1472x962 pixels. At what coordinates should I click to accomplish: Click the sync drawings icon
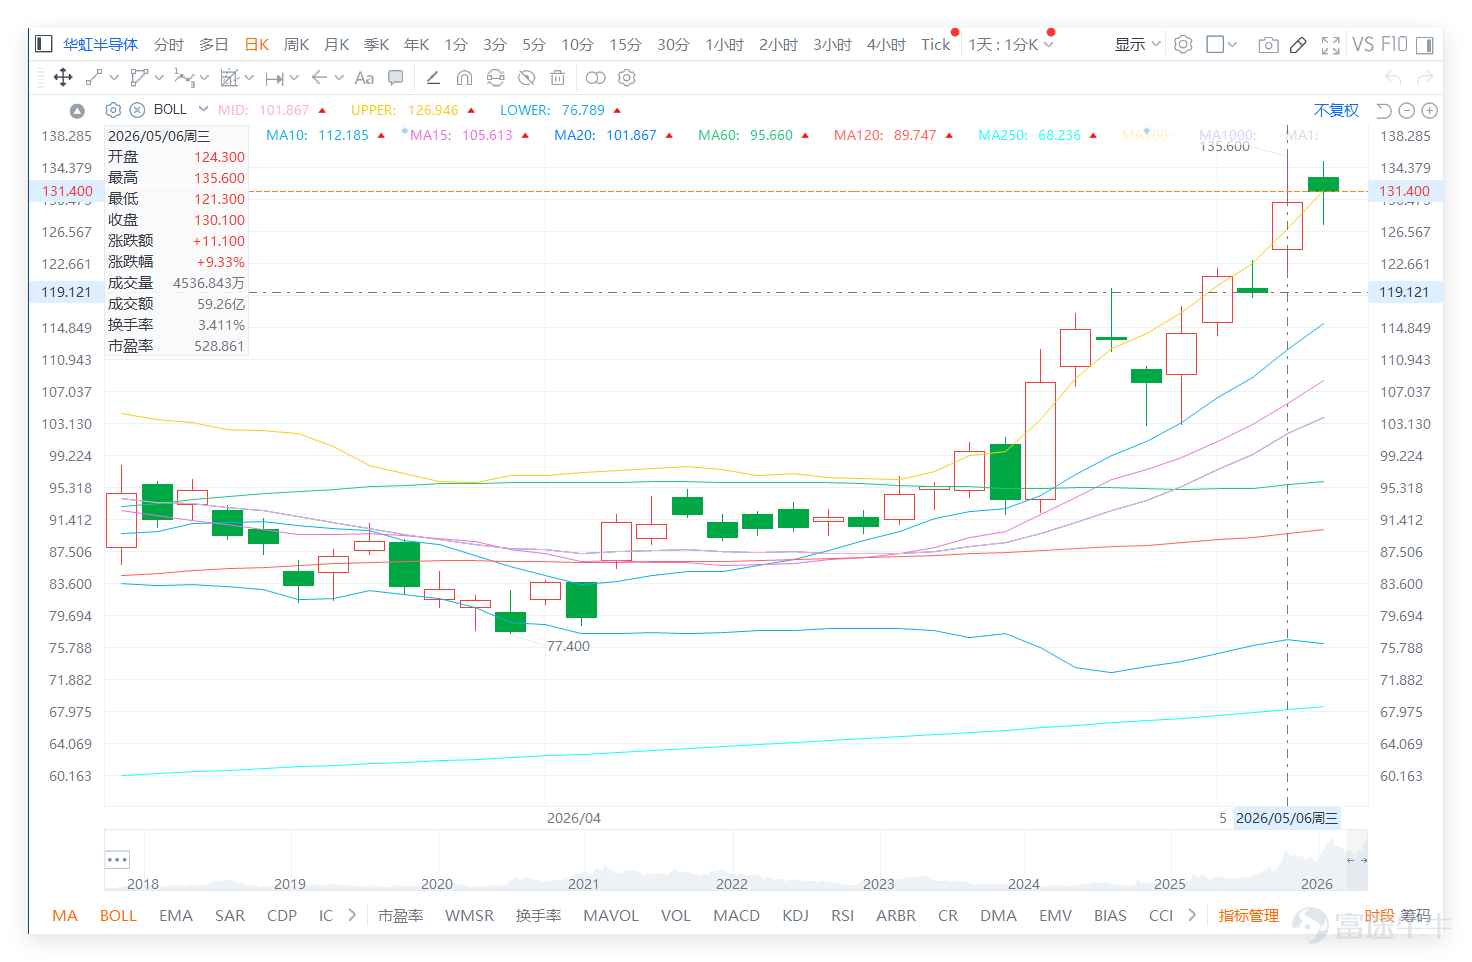pos(495,77)
